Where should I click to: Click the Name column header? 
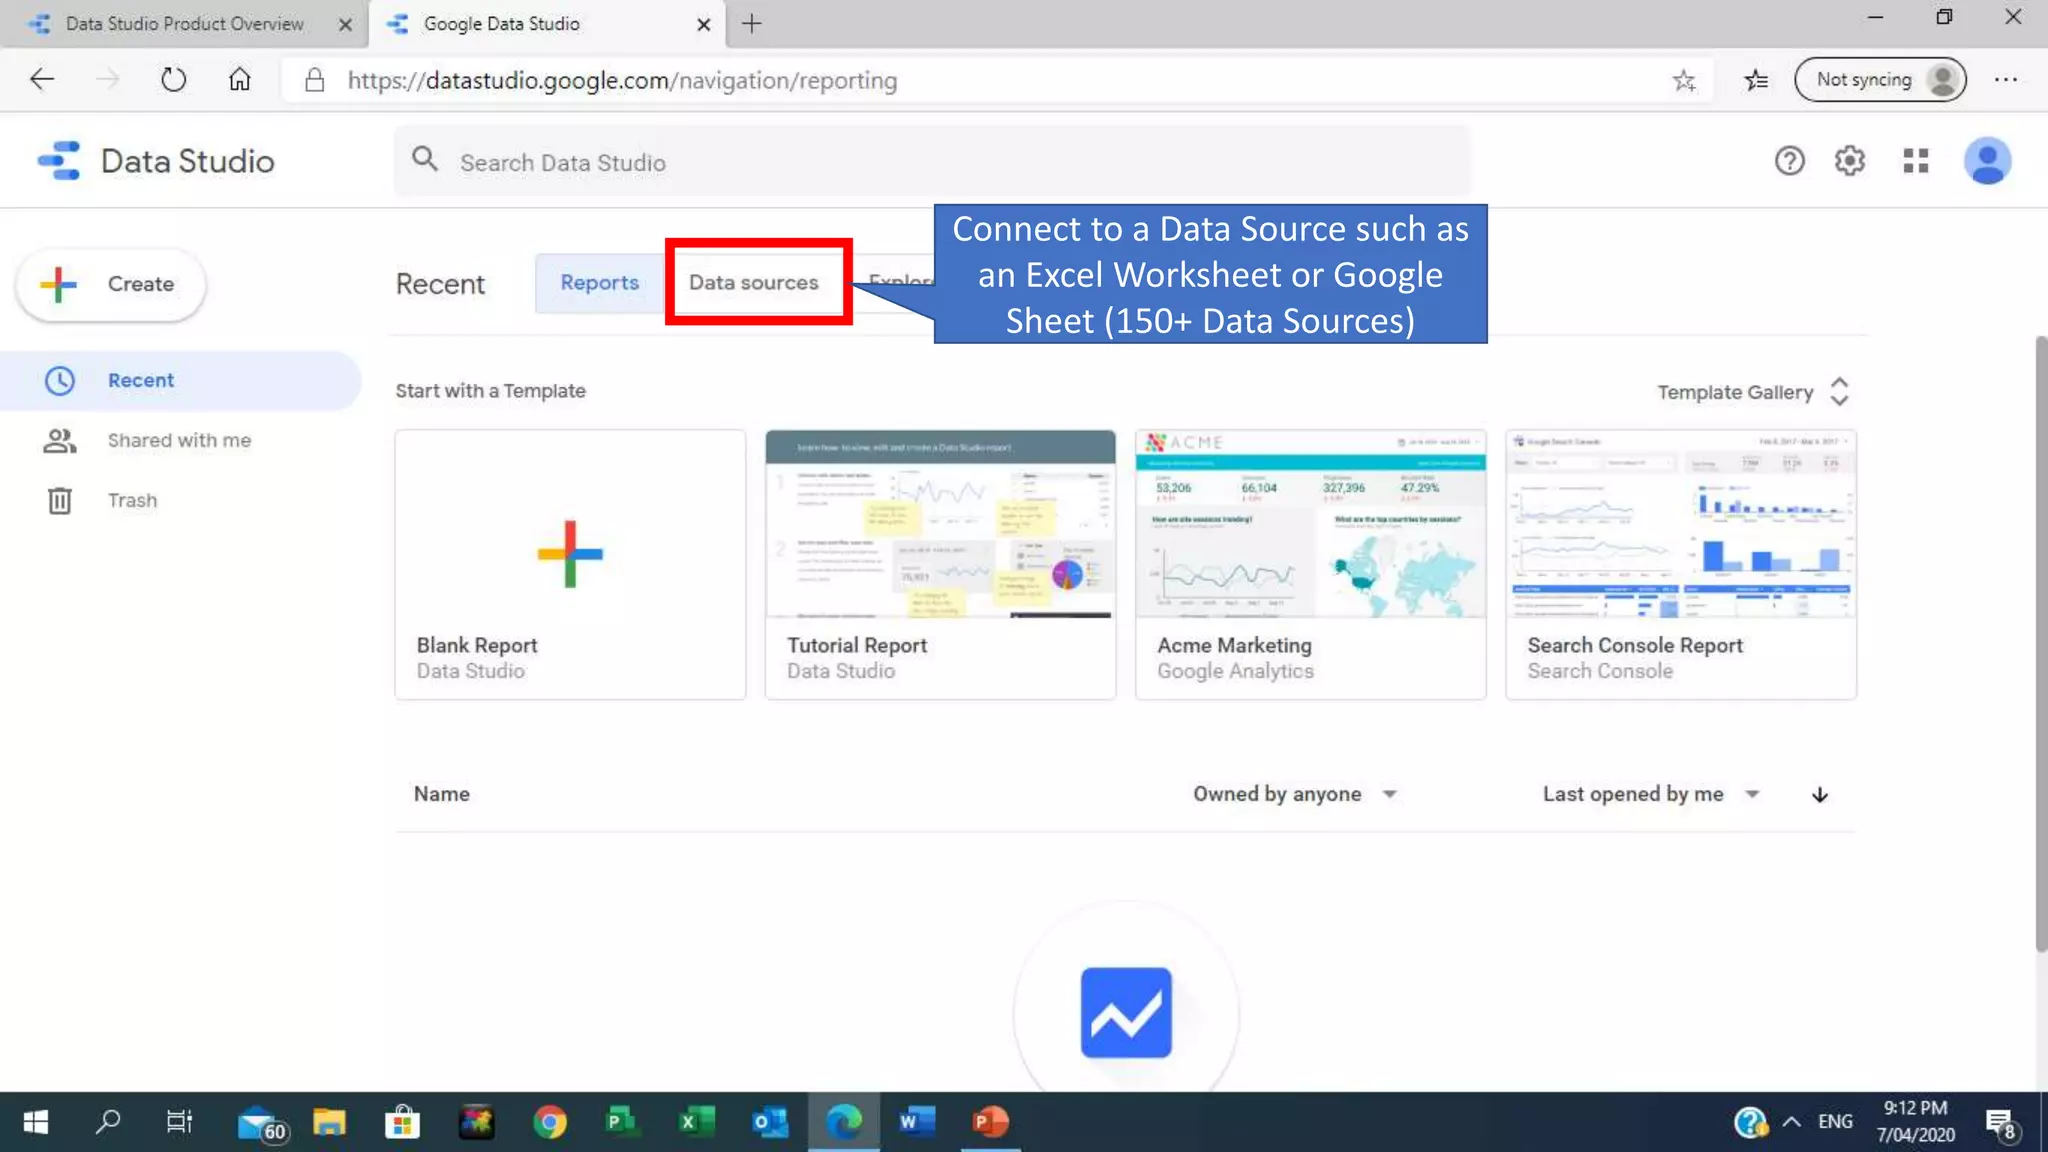click(x=441, y=794)
